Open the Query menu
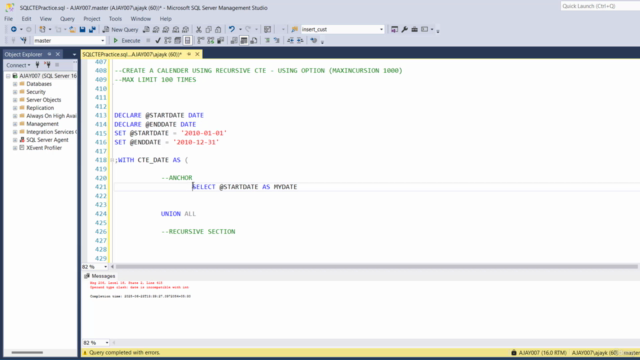Image resolution: width=640 pixels, height=360 pixels. 67,19
